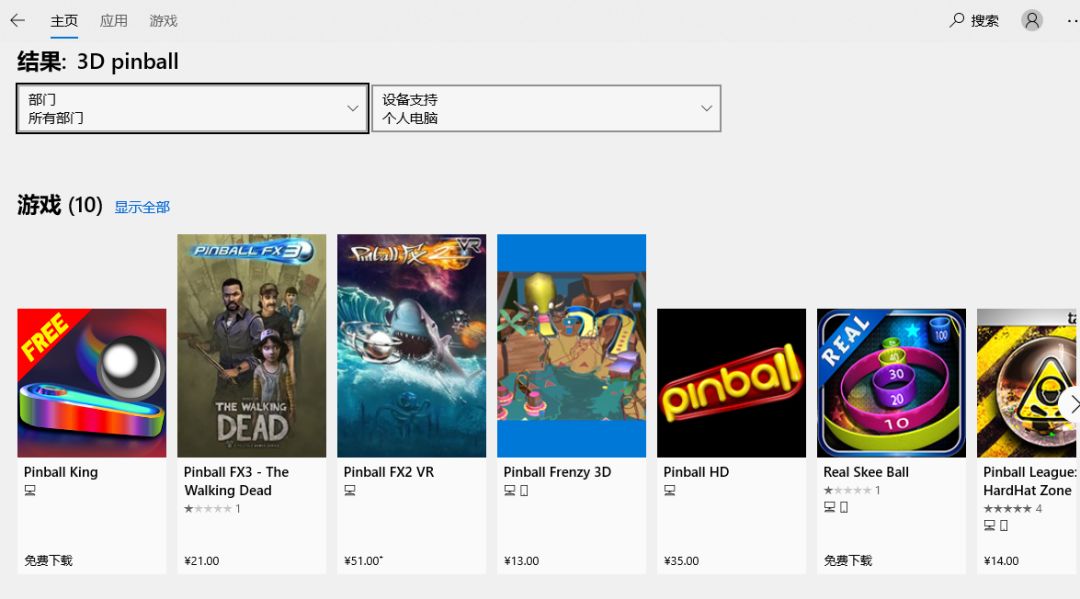Click the 结果: 3D pinball heading
Viewport: 1080px width, 599px height.
coord(98,61)
